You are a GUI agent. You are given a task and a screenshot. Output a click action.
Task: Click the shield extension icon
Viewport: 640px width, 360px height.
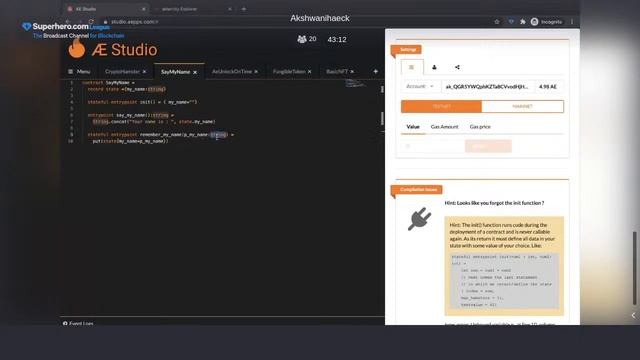(x=511, y=22)
